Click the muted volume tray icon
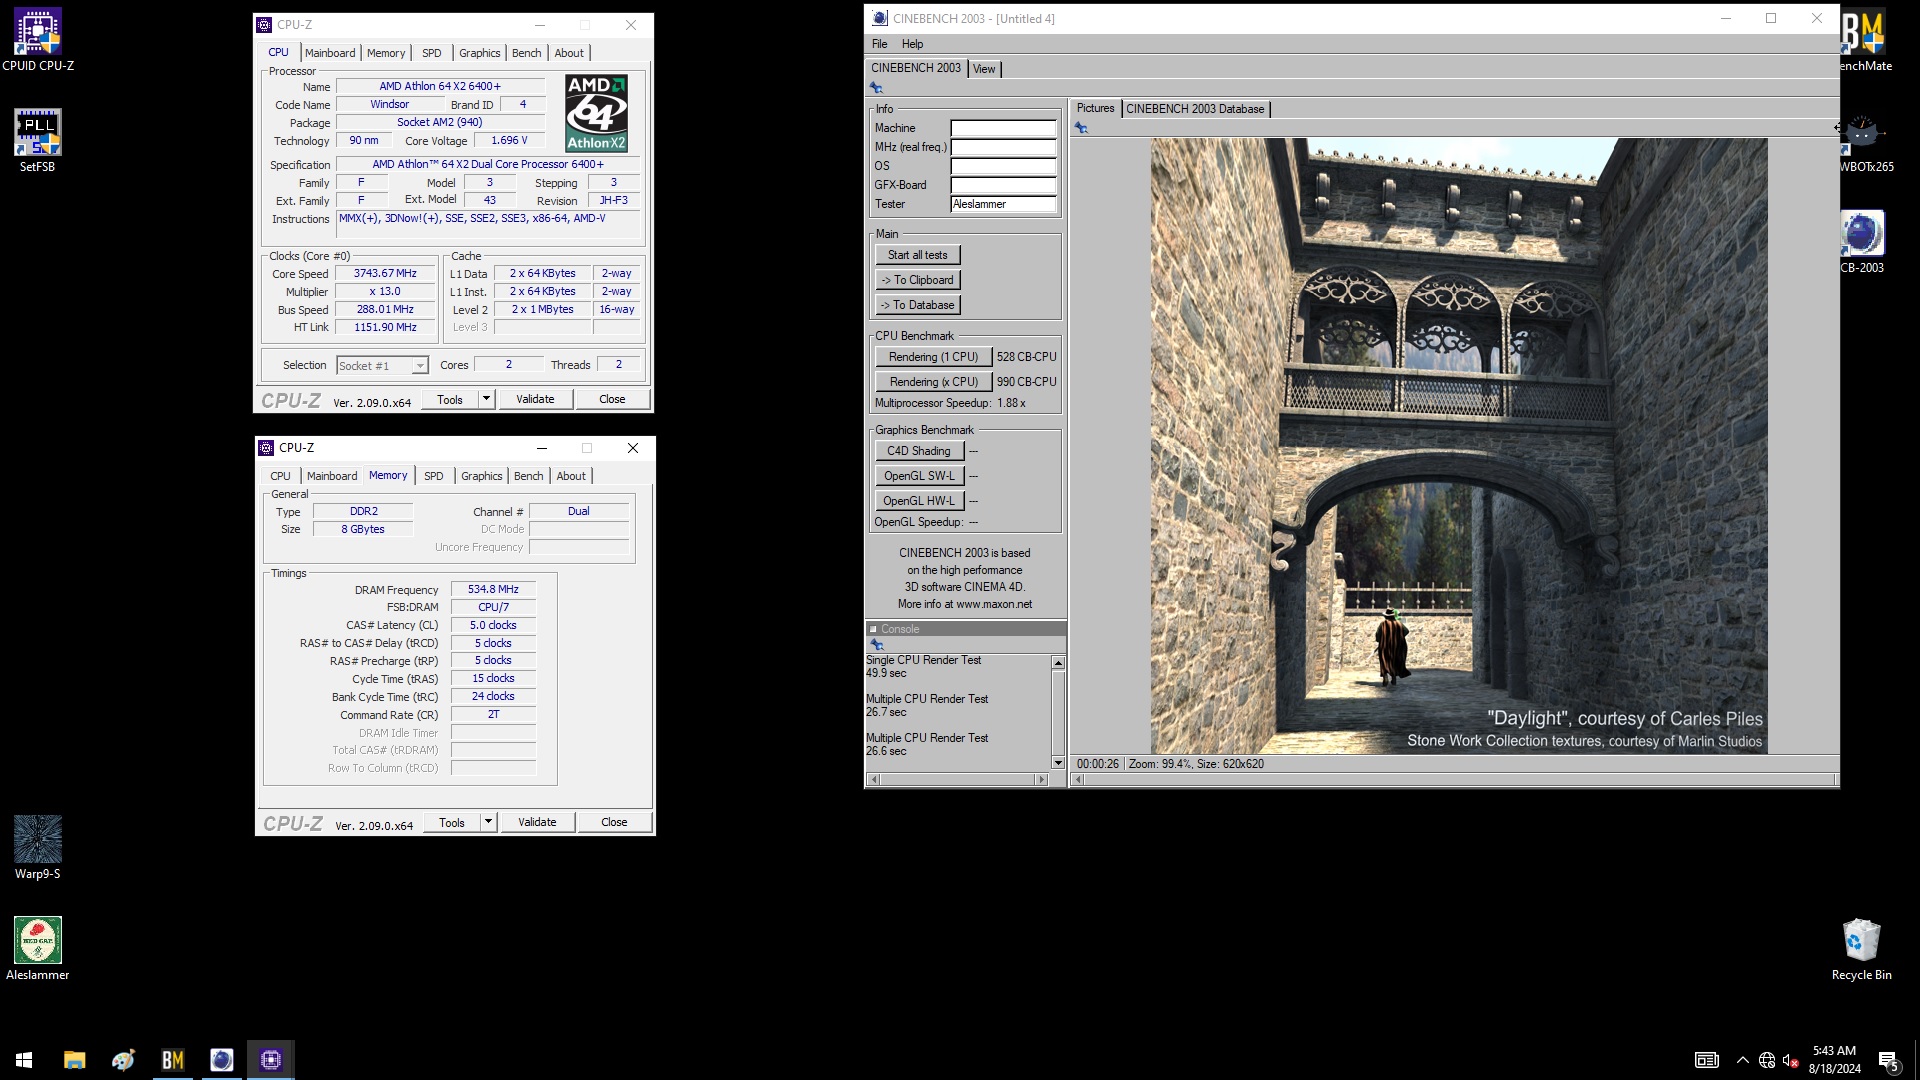The image size is (1920, 1080). pos(1791,1060)
